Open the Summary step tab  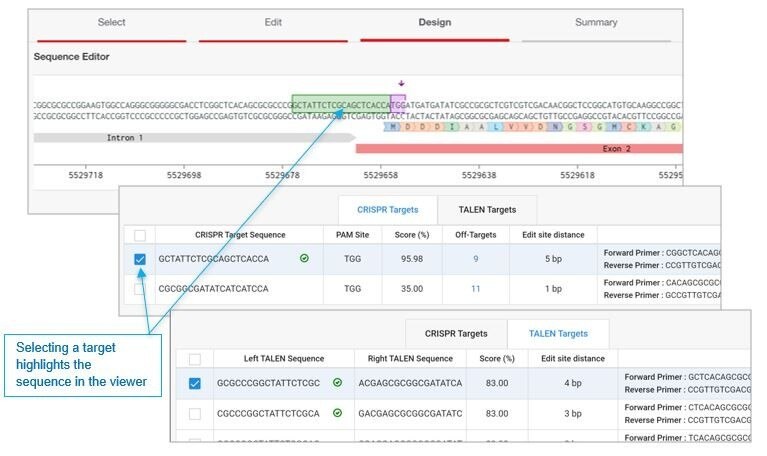pyautogui.click(x=596, y=22)
